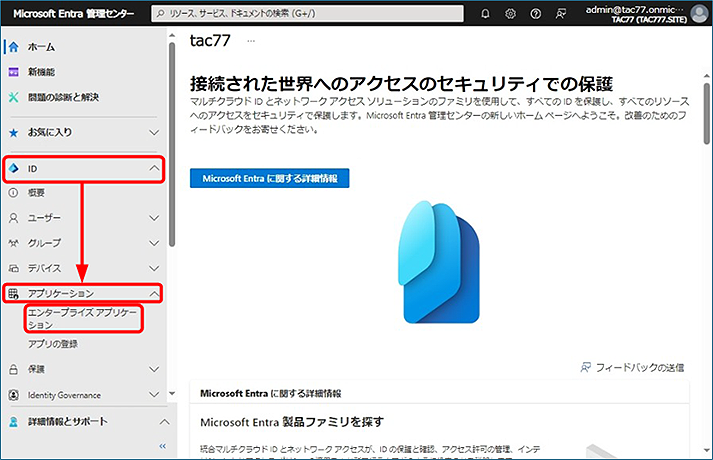Open the account avatar in top right
The width and height of the screenshot is (713, 460).
tap(699, 14)
